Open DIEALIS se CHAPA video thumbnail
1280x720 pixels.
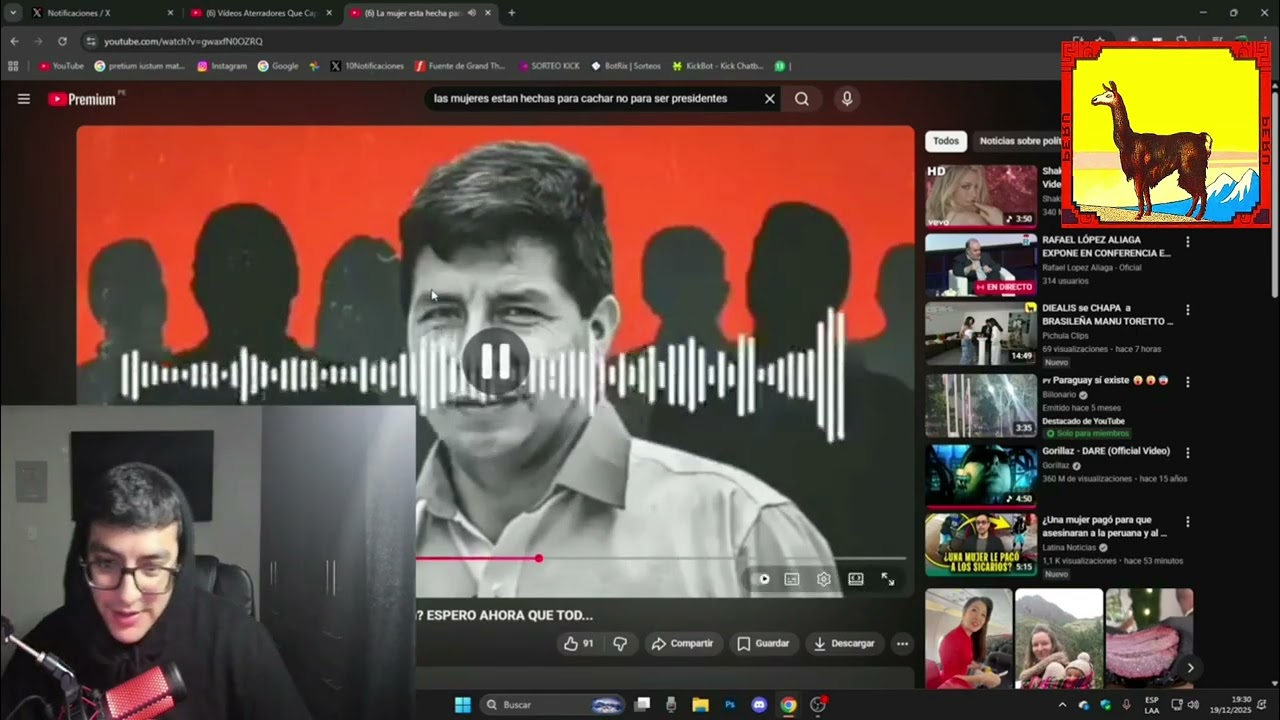coord(981,334)
